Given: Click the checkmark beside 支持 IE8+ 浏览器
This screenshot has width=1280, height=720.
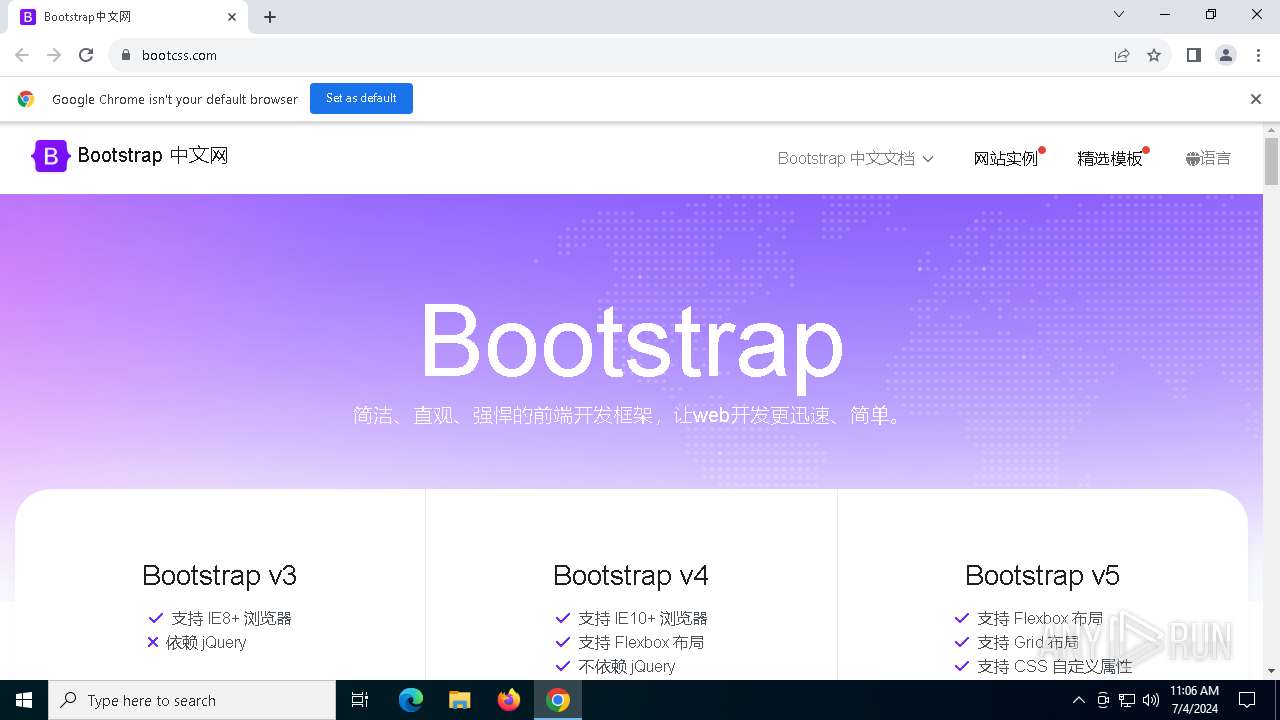Looking at the screenshot, I should pyautogui.click(x=155, y=618).
